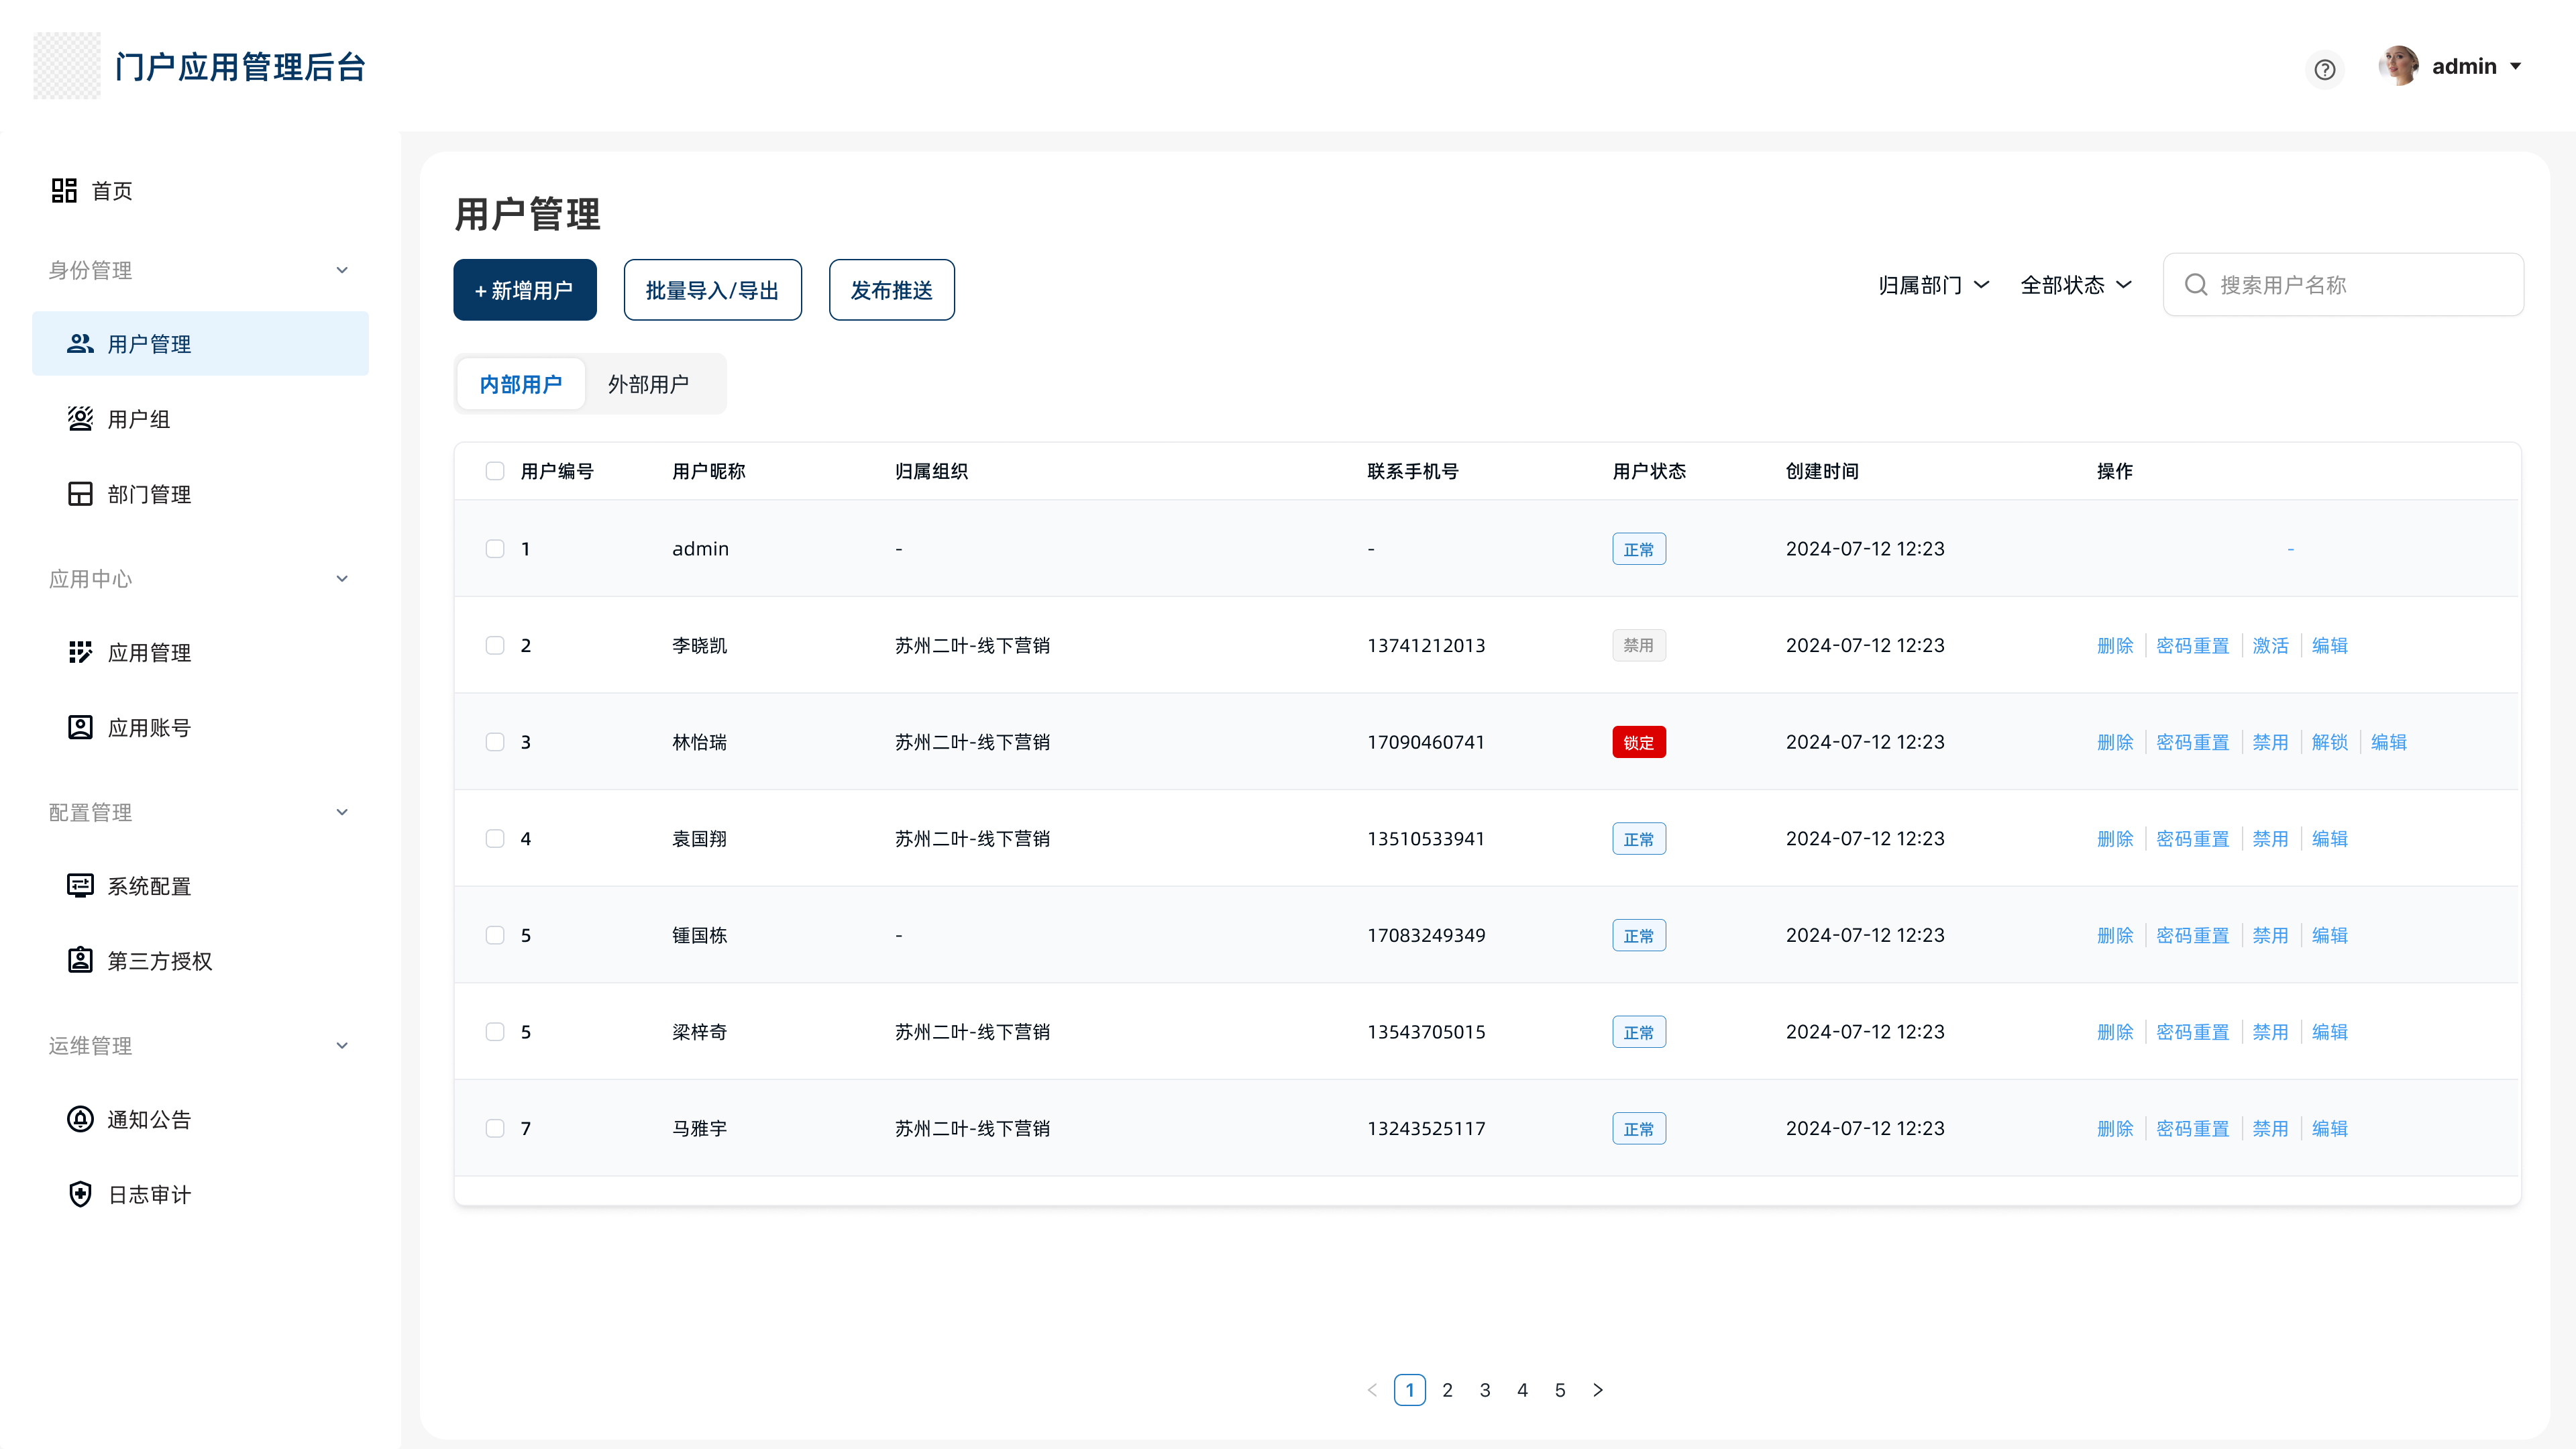Collapse the 配置管理 sidebar section
The height and width of the screenshot is (1449, 2576).
342,812
